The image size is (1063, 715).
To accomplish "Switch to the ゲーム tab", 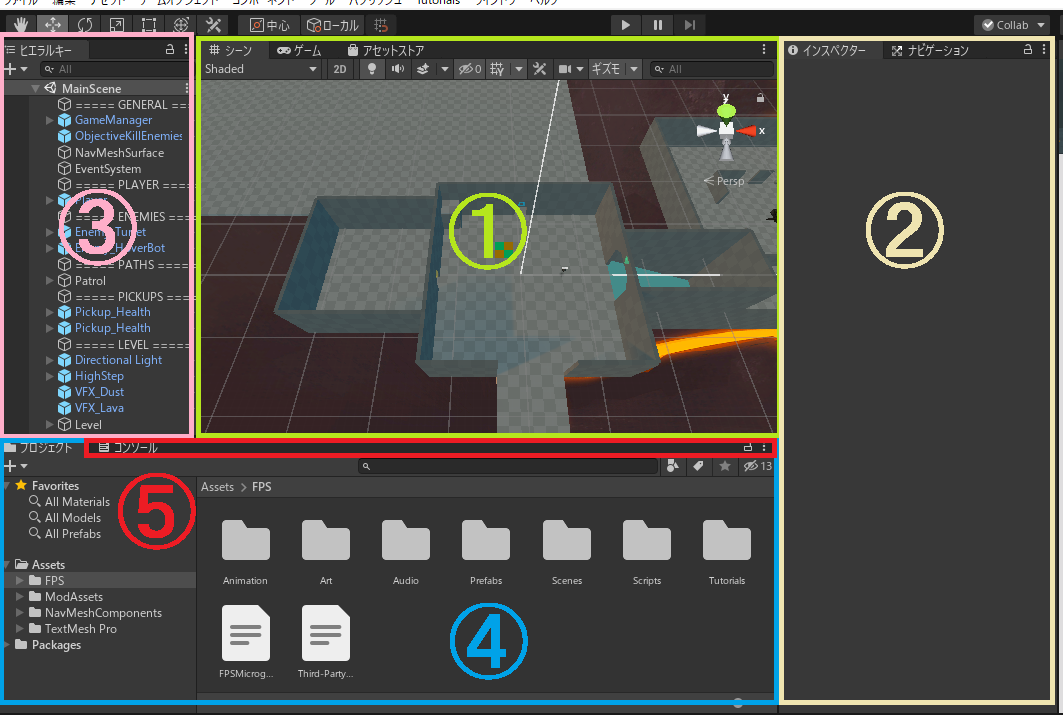I will 299,50.
